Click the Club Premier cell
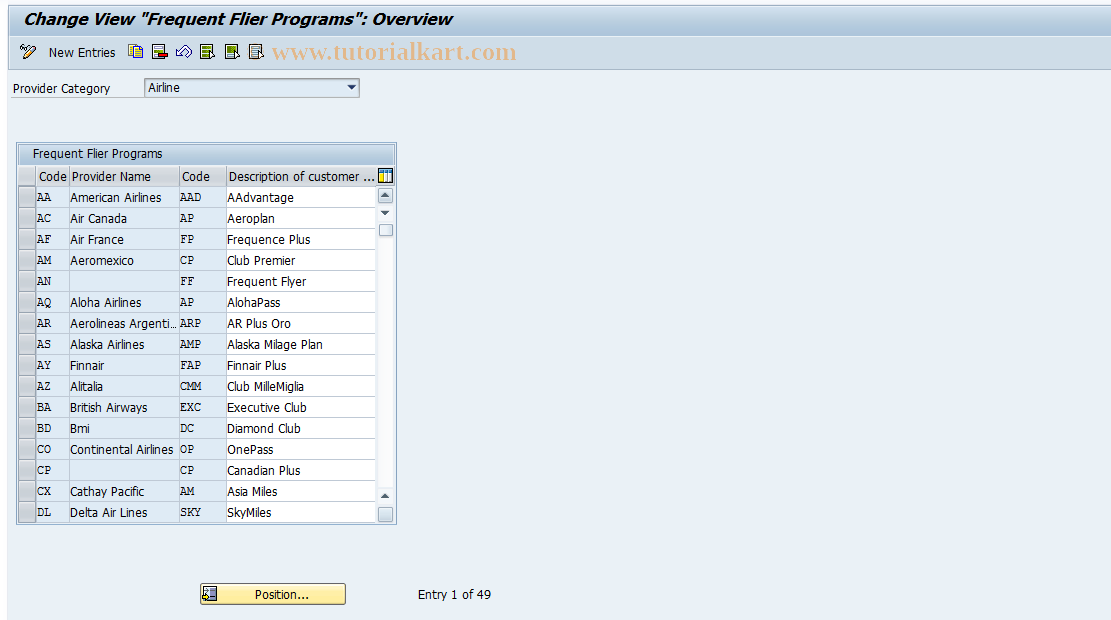 point(300,260)
